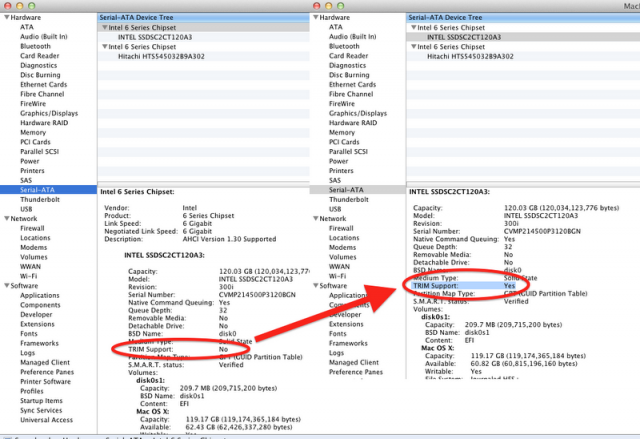Collapse Hardware section in left window
Viewport: 640px width, 439px height.
7,17
